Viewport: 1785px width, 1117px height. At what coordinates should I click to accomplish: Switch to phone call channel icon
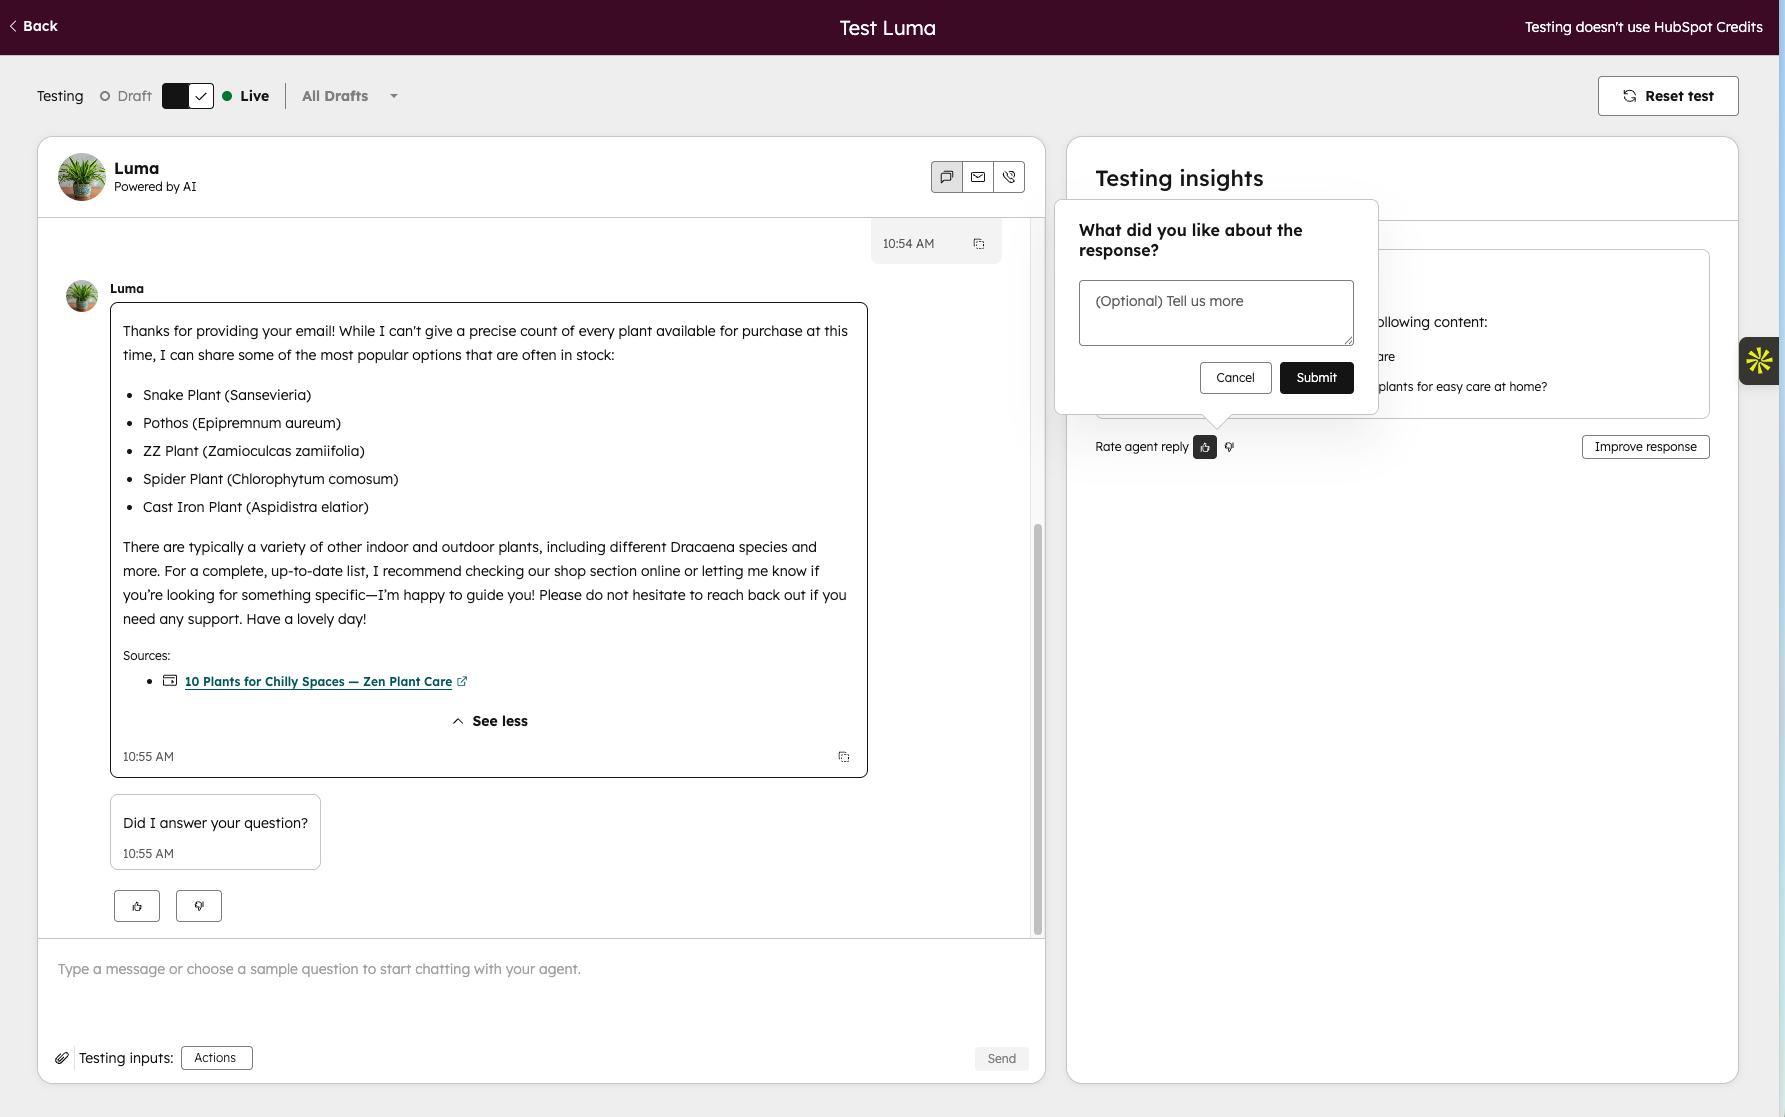[x=1009, y=177]
